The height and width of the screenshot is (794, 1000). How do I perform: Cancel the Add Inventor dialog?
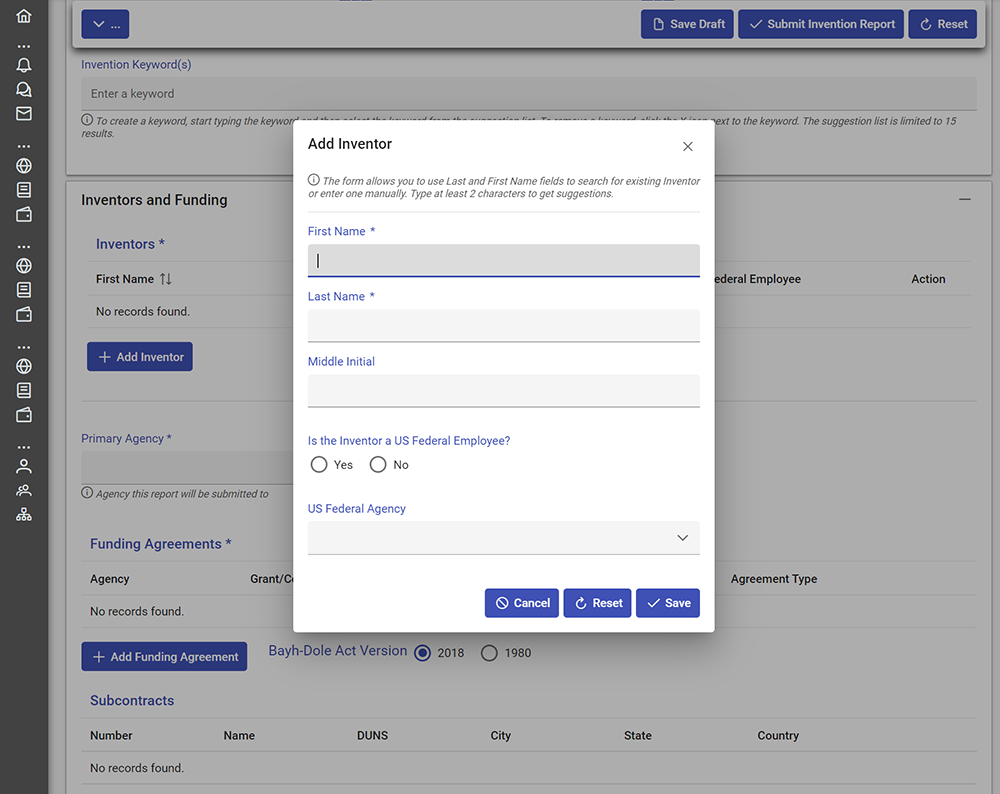coord(521,603)
